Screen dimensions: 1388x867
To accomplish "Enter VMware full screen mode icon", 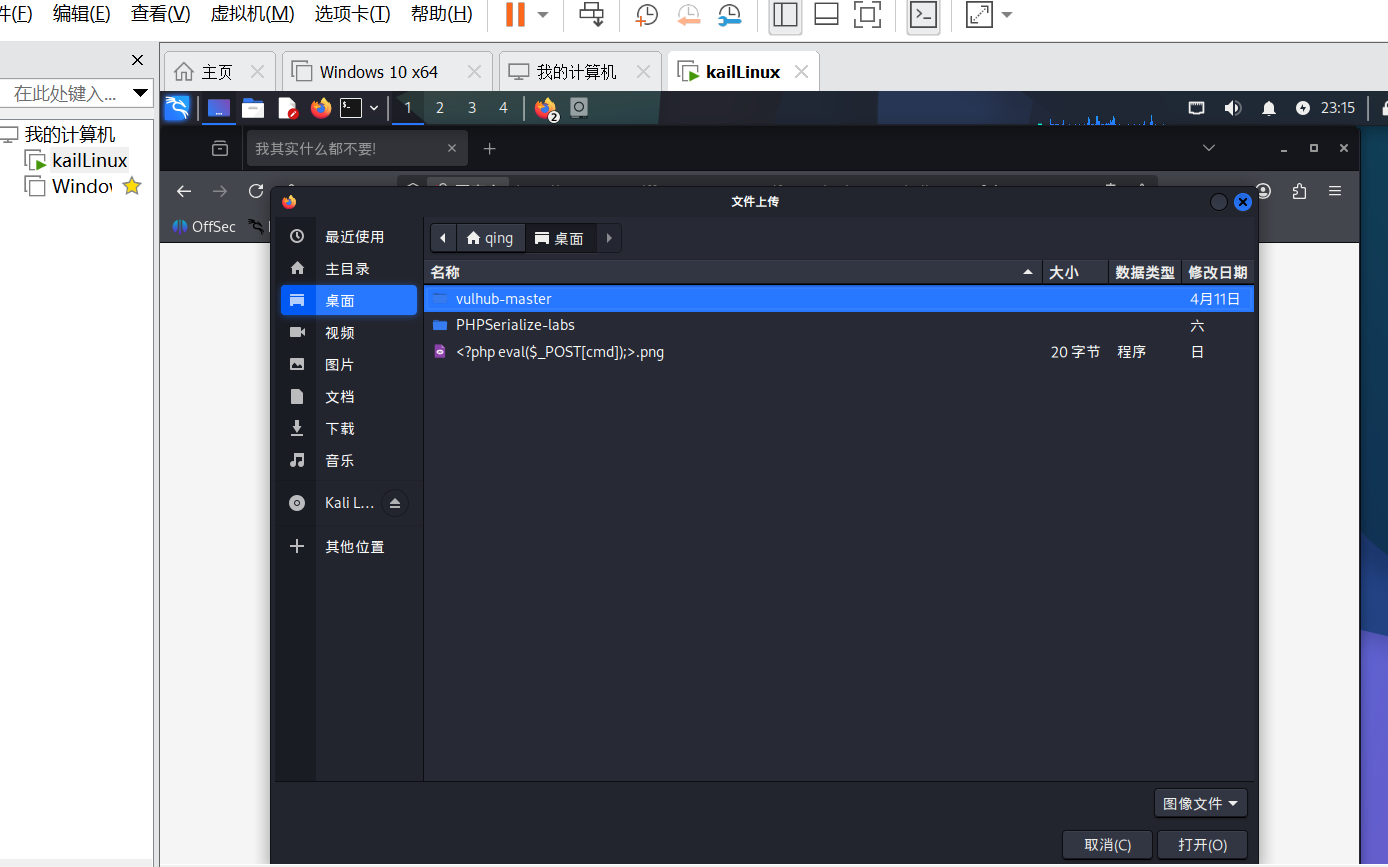I will [867, 15].
